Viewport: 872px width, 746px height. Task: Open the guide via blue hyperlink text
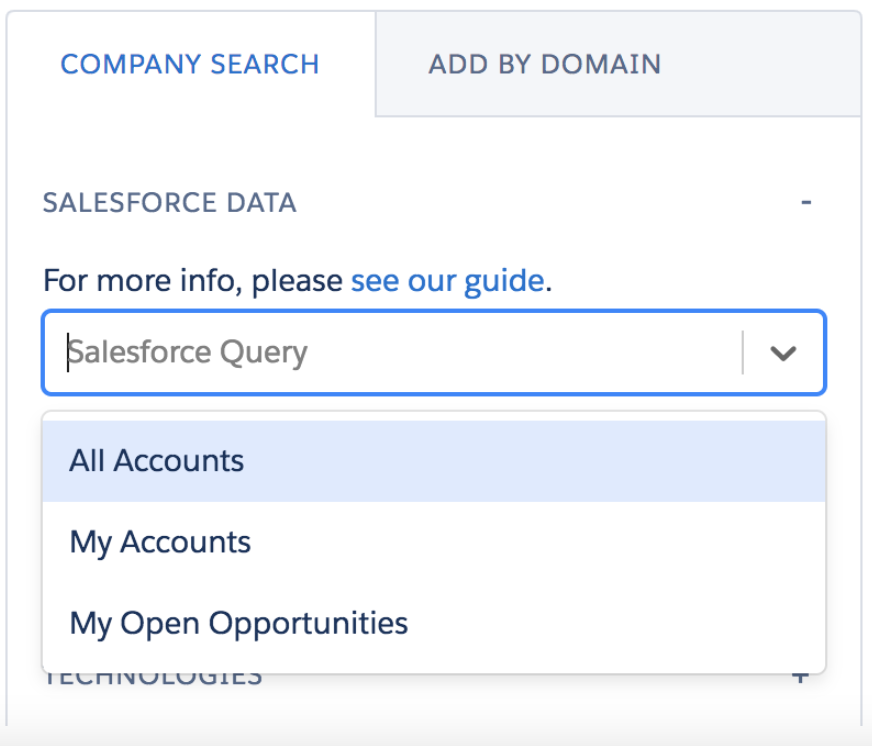pyautogui.click(x=447, y=280)
